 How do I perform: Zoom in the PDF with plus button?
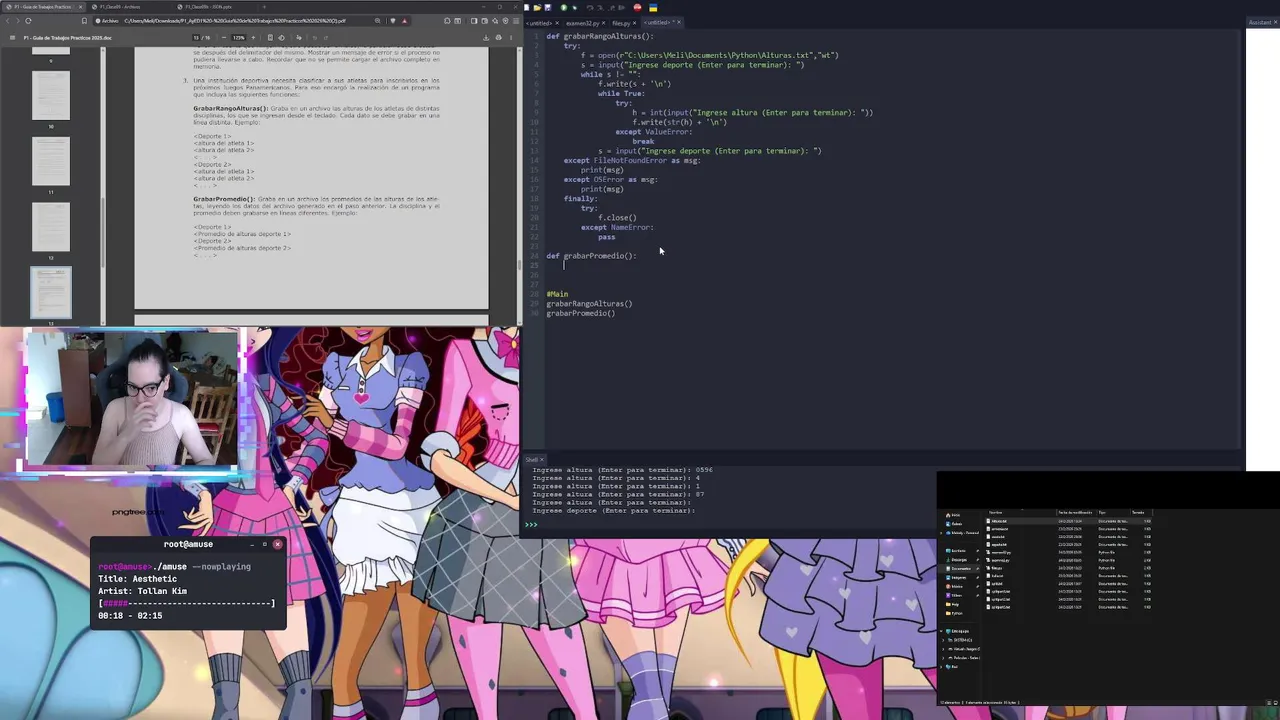254,38
